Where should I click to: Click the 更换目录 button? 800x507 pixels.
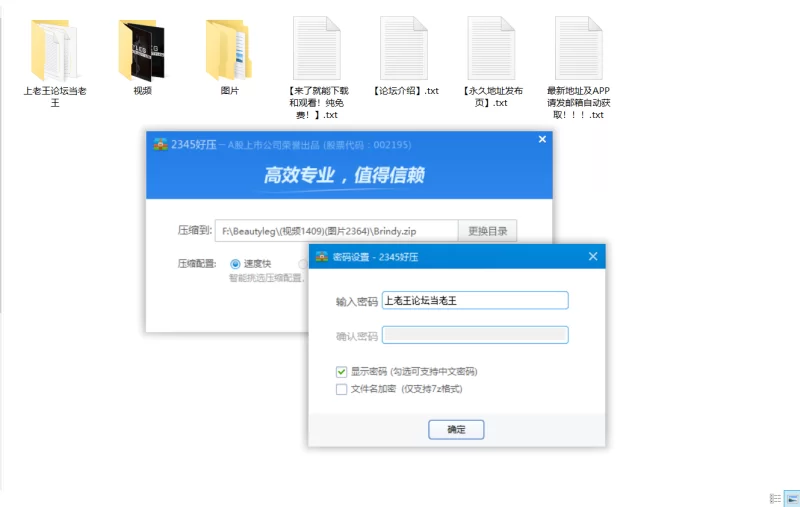tap(487, 231)
